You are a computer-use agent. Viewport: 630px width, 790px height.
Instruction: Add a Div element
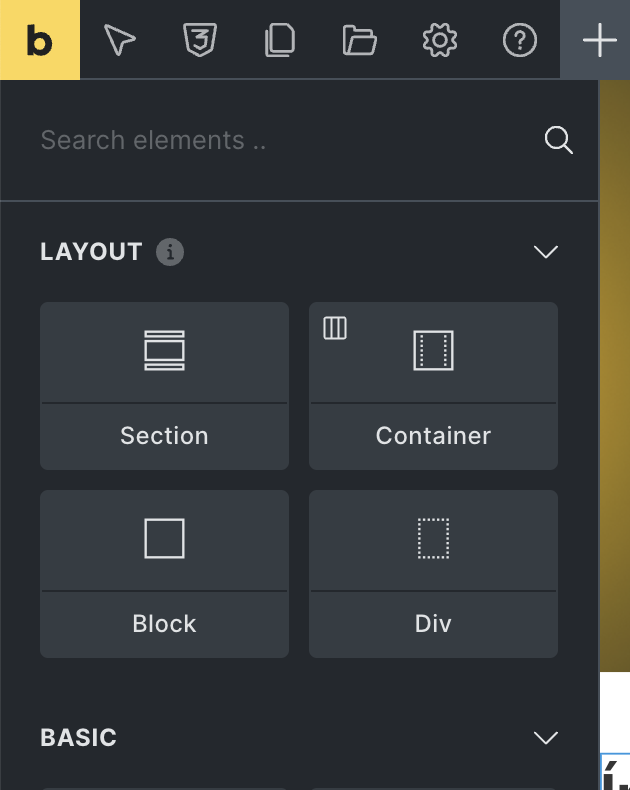click(x=433, y=574)
